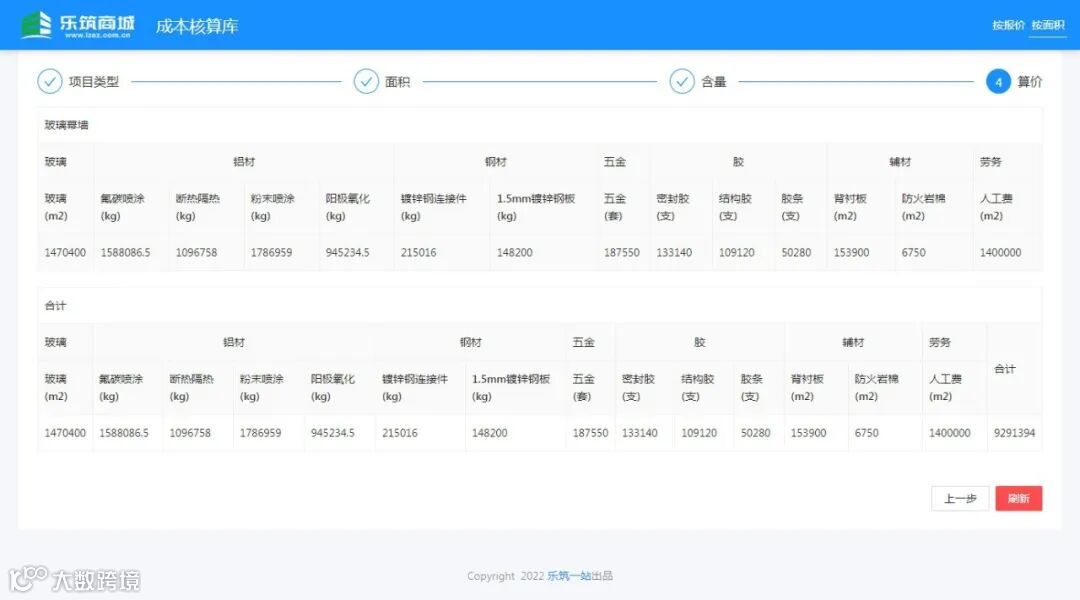
Task: Select the 含量 step label
Action: coord(714,82)
